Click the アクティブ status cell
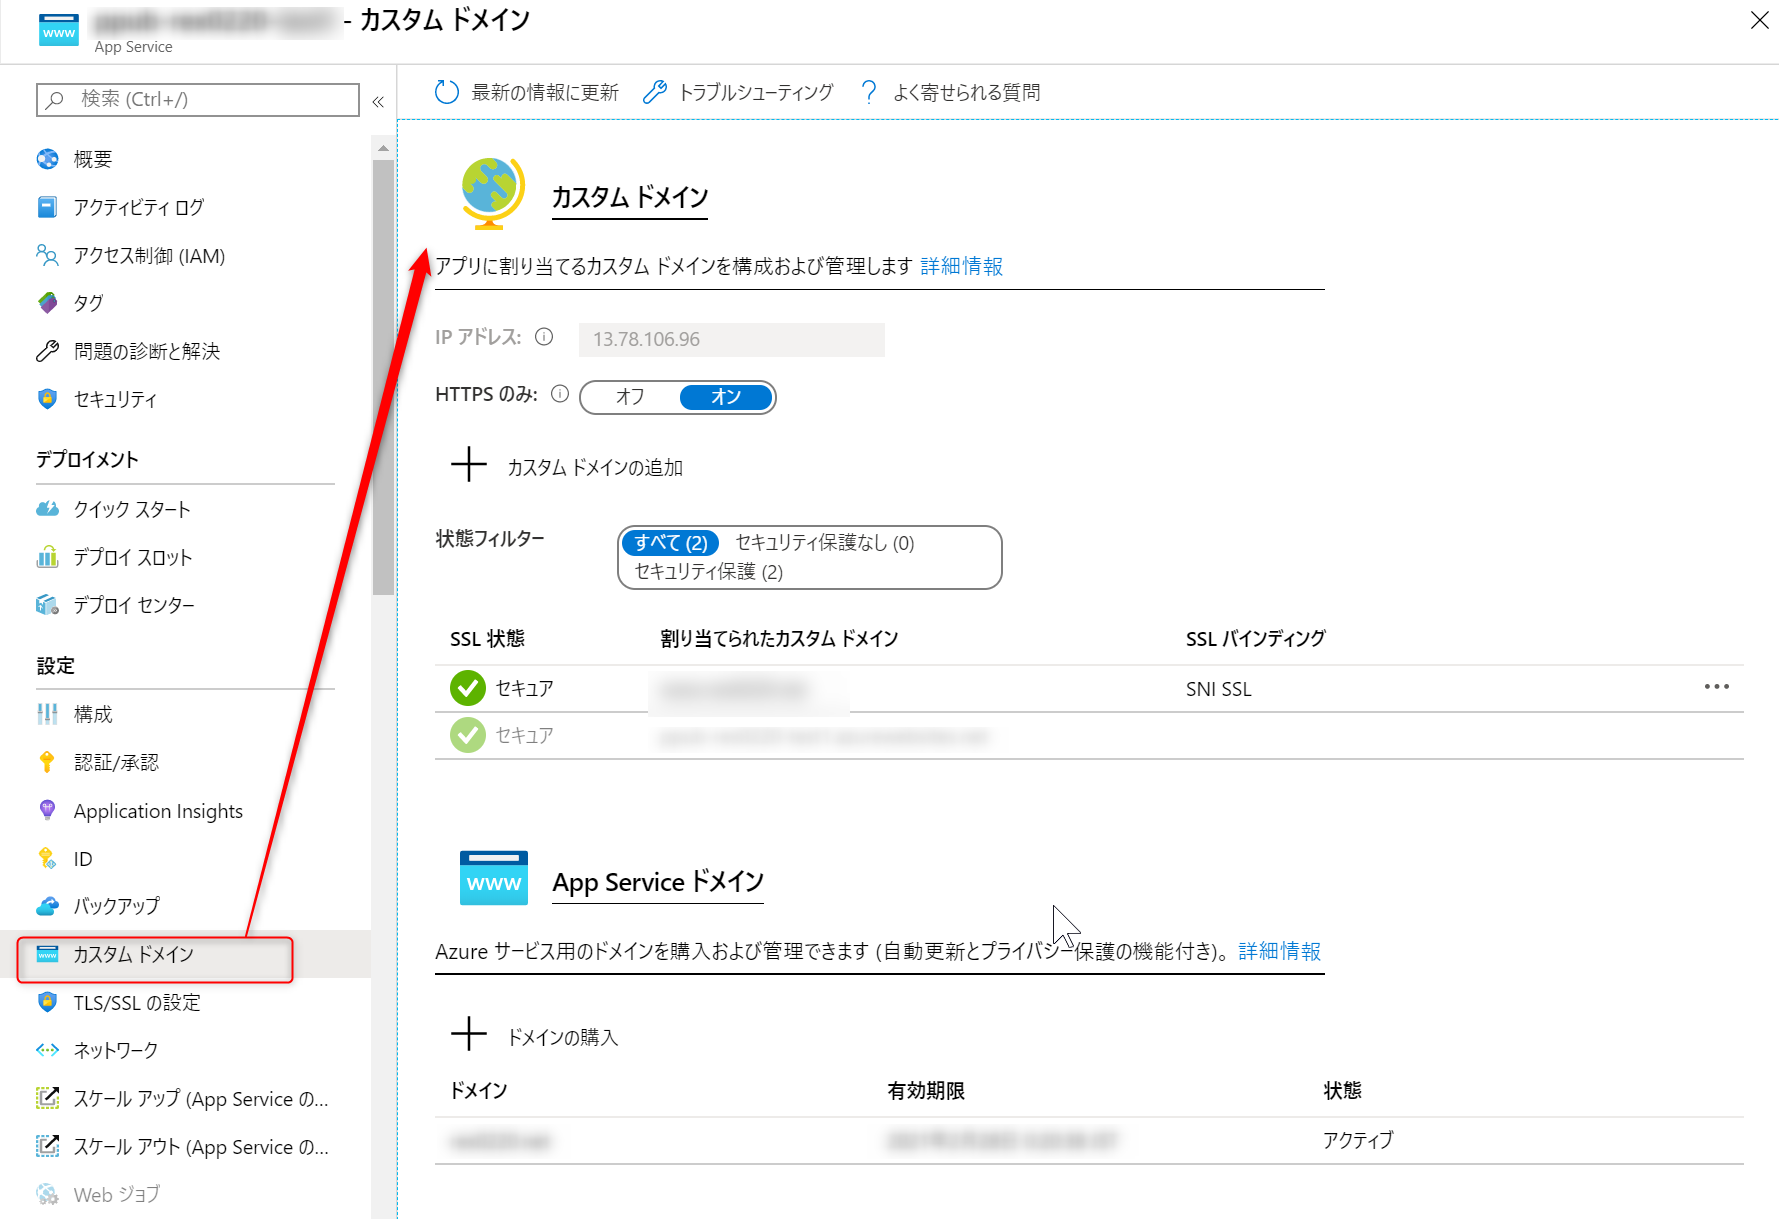Image resolution: width=1779 pixels, height=1219 pixels. [1358, 1140]
